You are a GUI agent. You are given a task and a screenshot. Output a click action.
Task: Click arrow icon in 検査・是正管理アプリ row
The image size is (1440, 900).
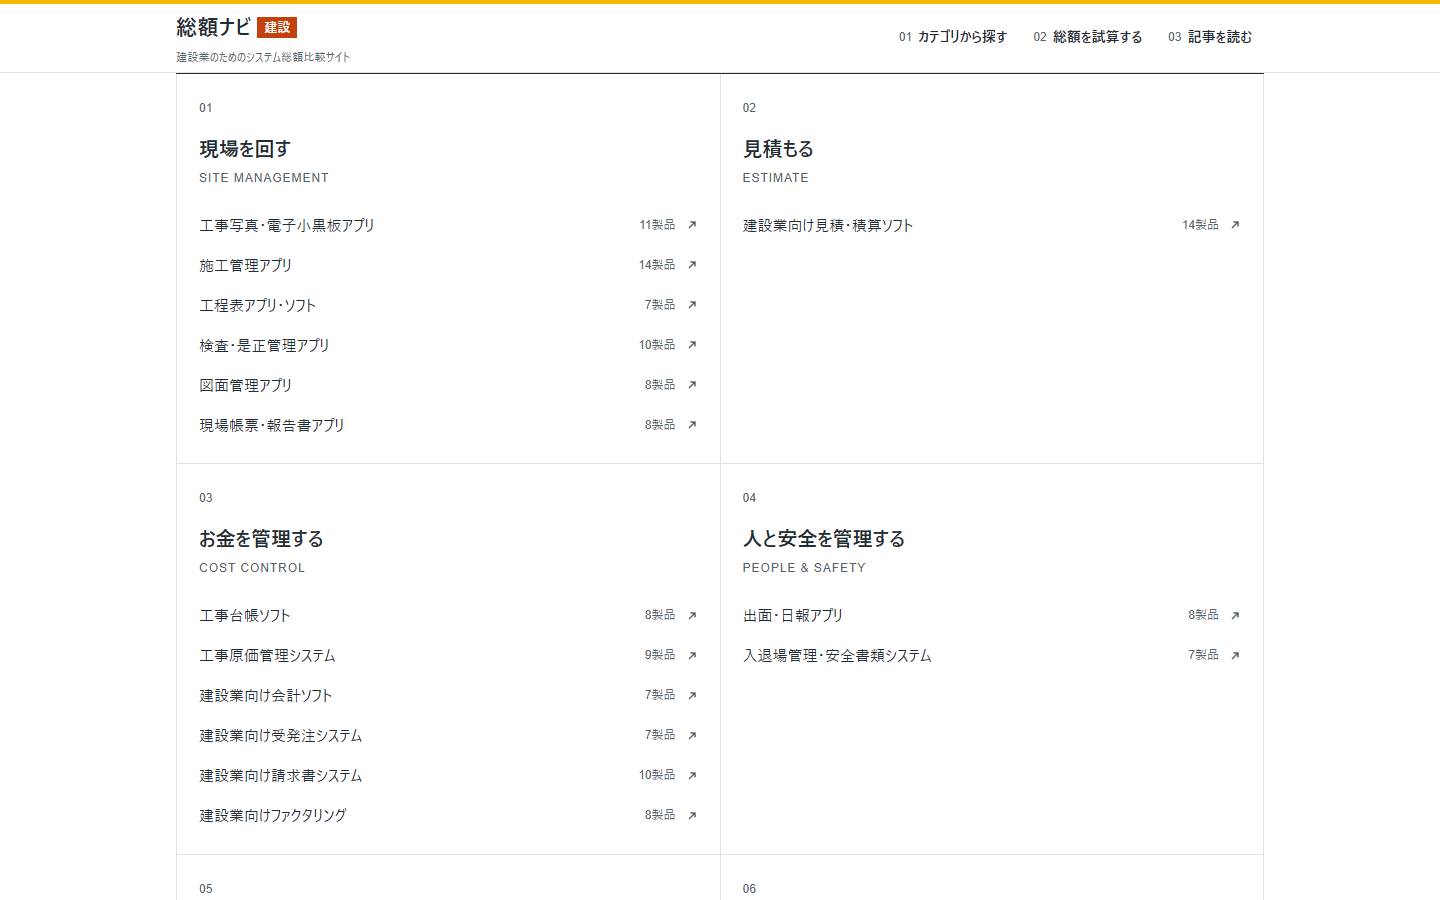pos(692,345)
